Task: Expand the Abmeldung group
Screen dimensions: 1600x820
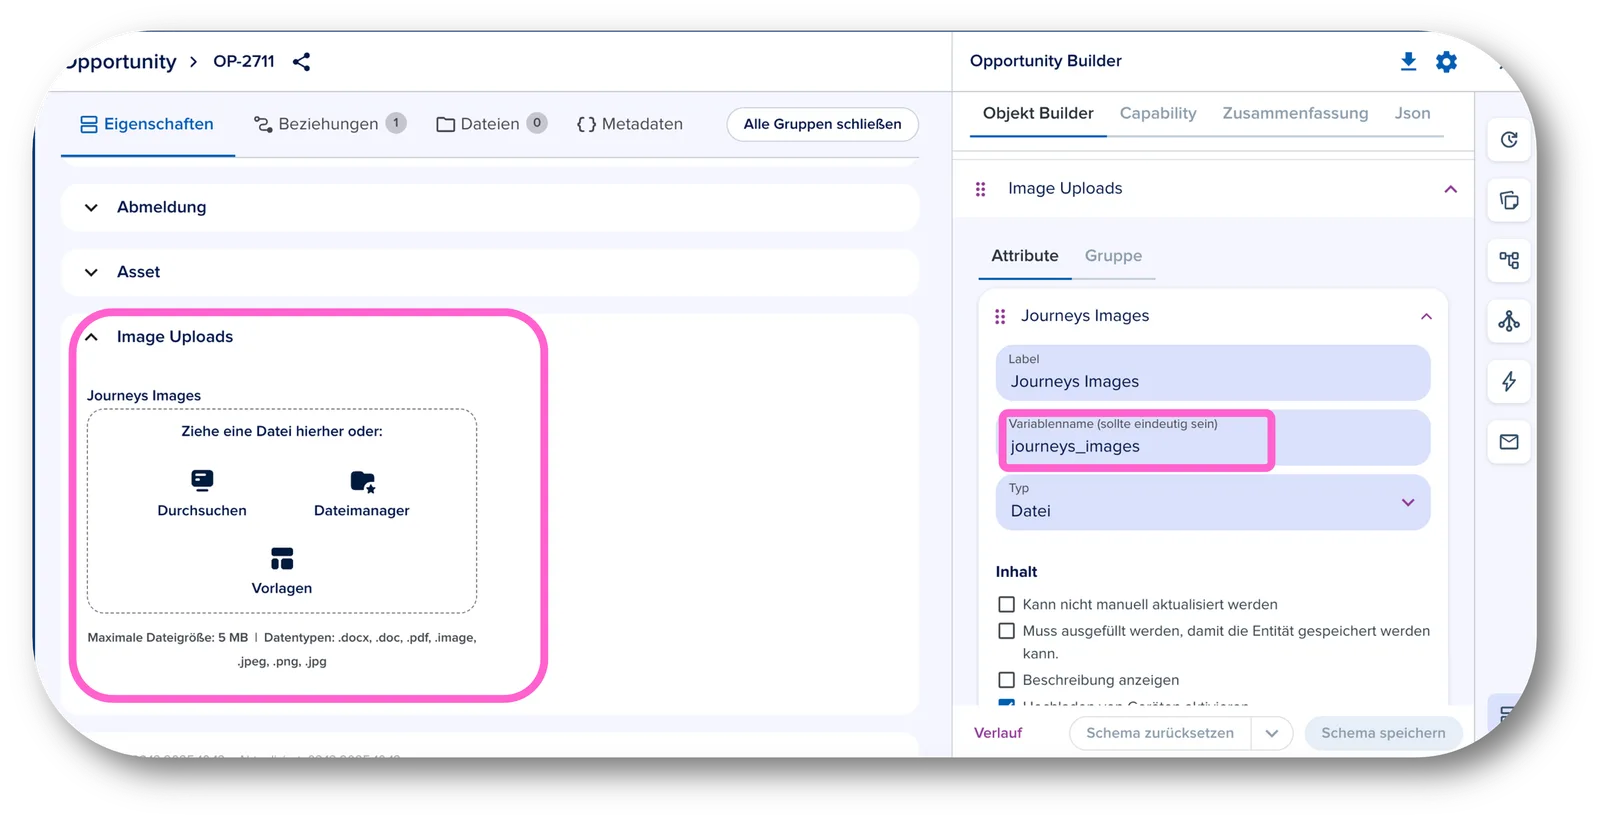Action: click(91, 208)
